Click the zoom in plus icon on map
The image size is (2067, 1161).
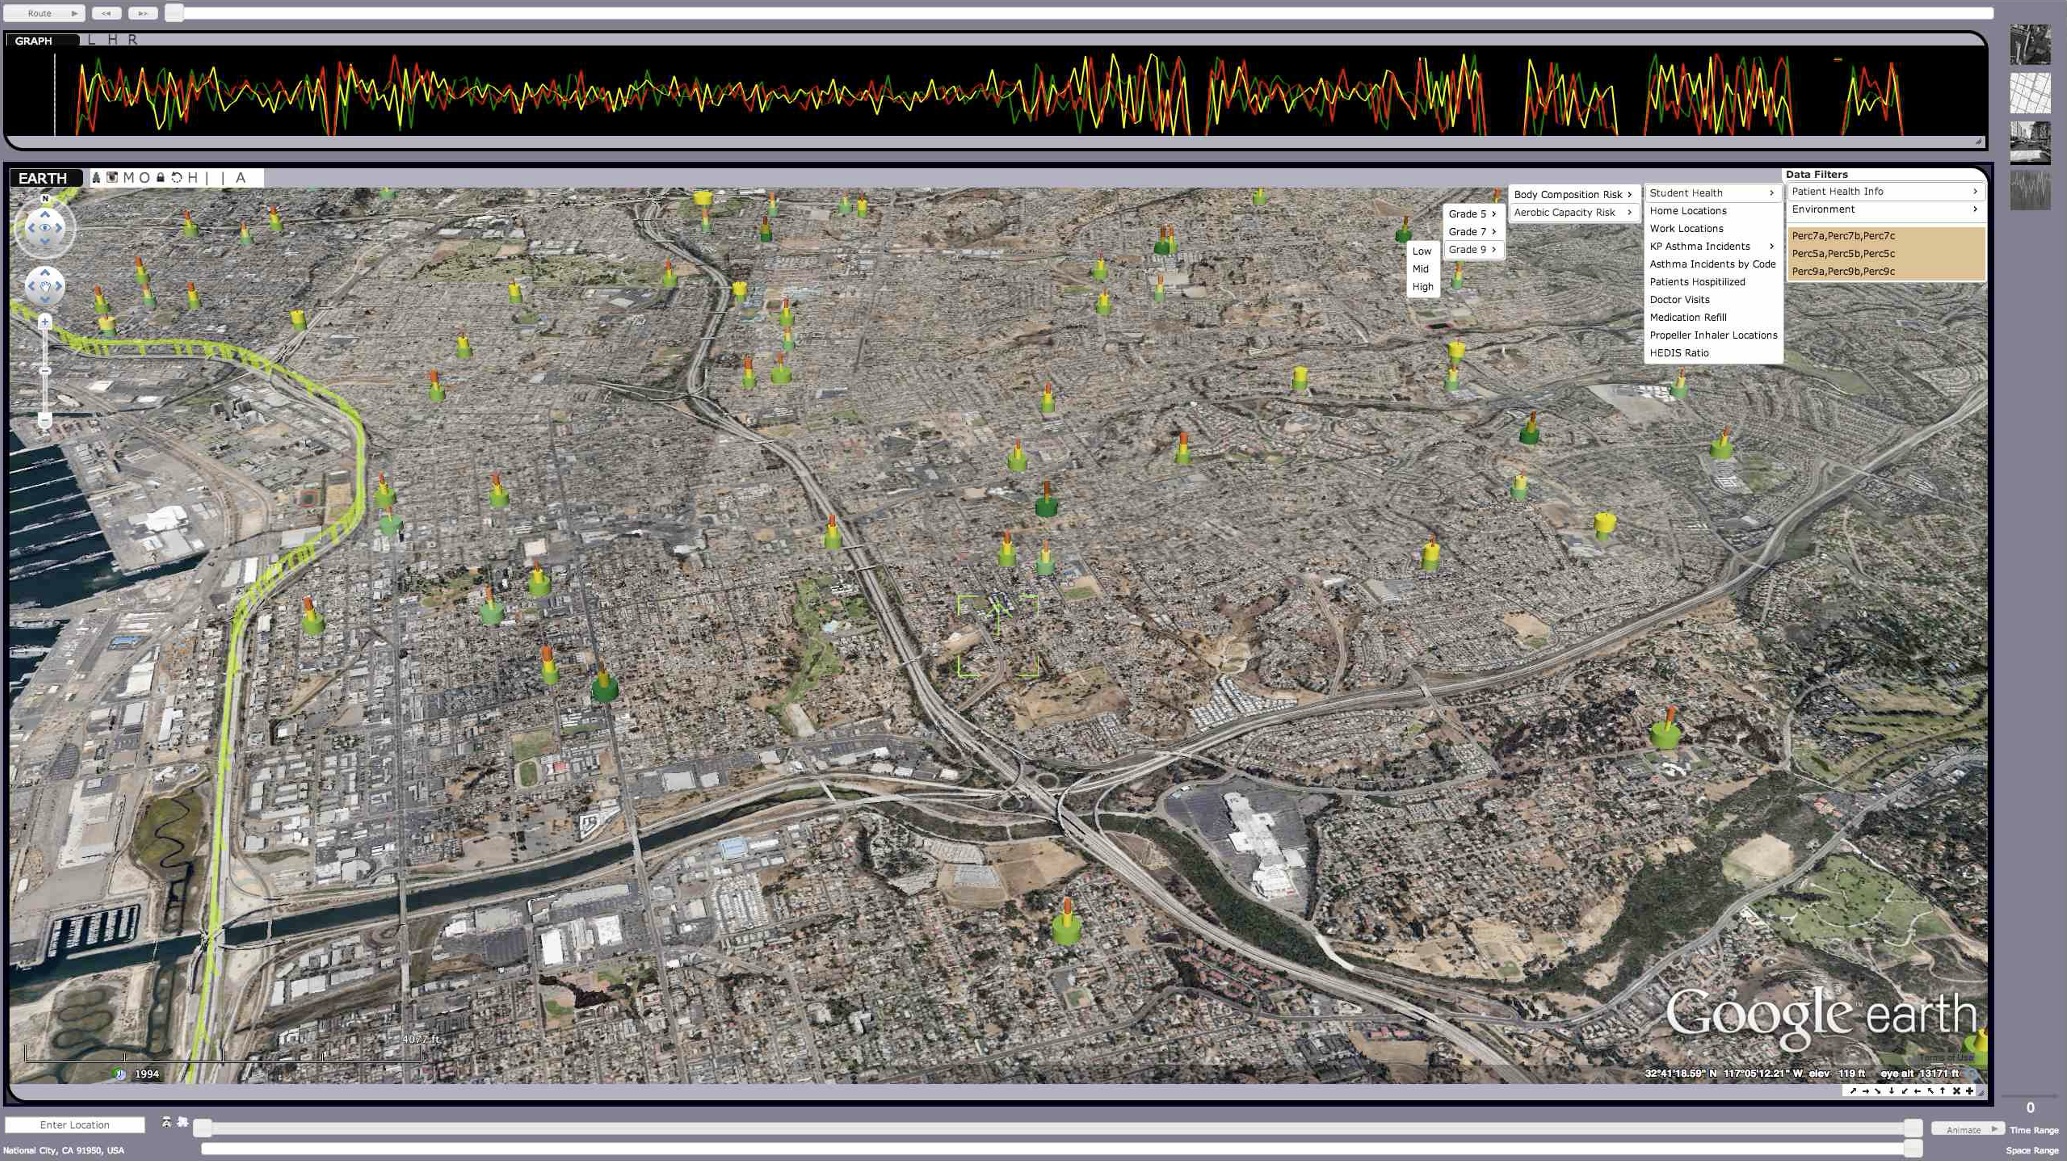coord(45,322)
